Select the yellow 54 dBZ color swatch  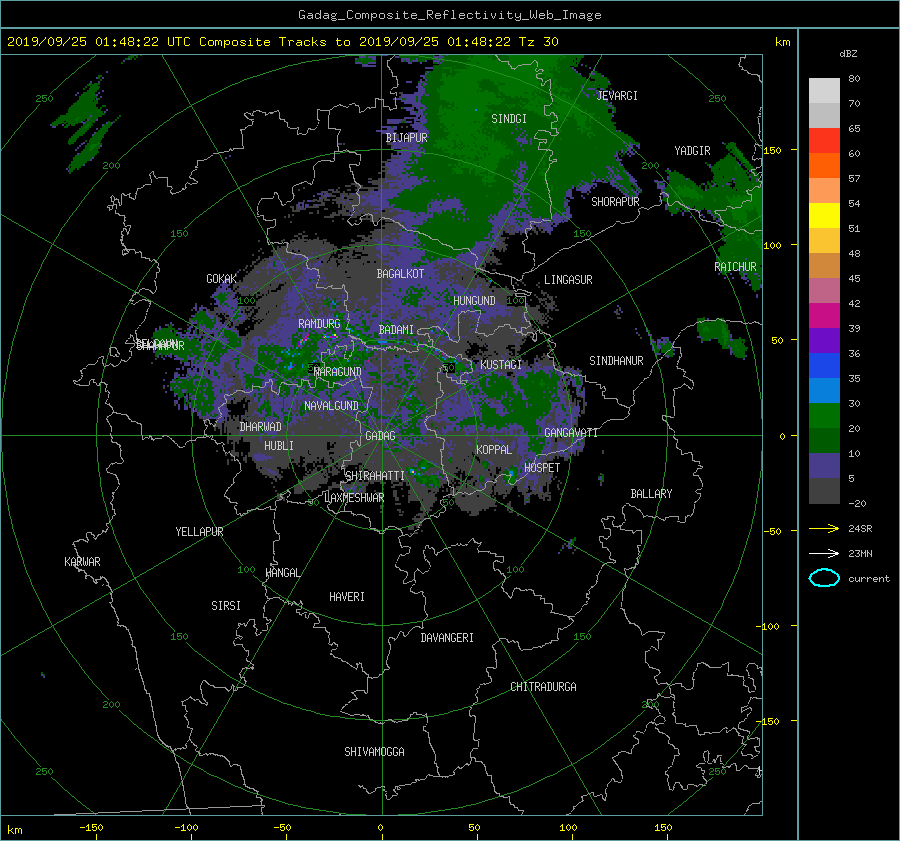(824, 215)
